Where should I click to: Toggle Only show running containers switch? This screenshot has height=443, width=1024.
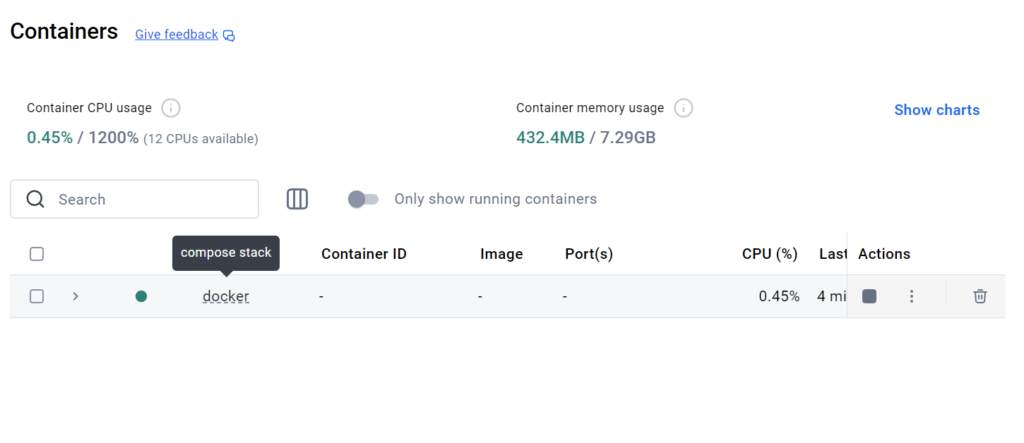(363, 199)
